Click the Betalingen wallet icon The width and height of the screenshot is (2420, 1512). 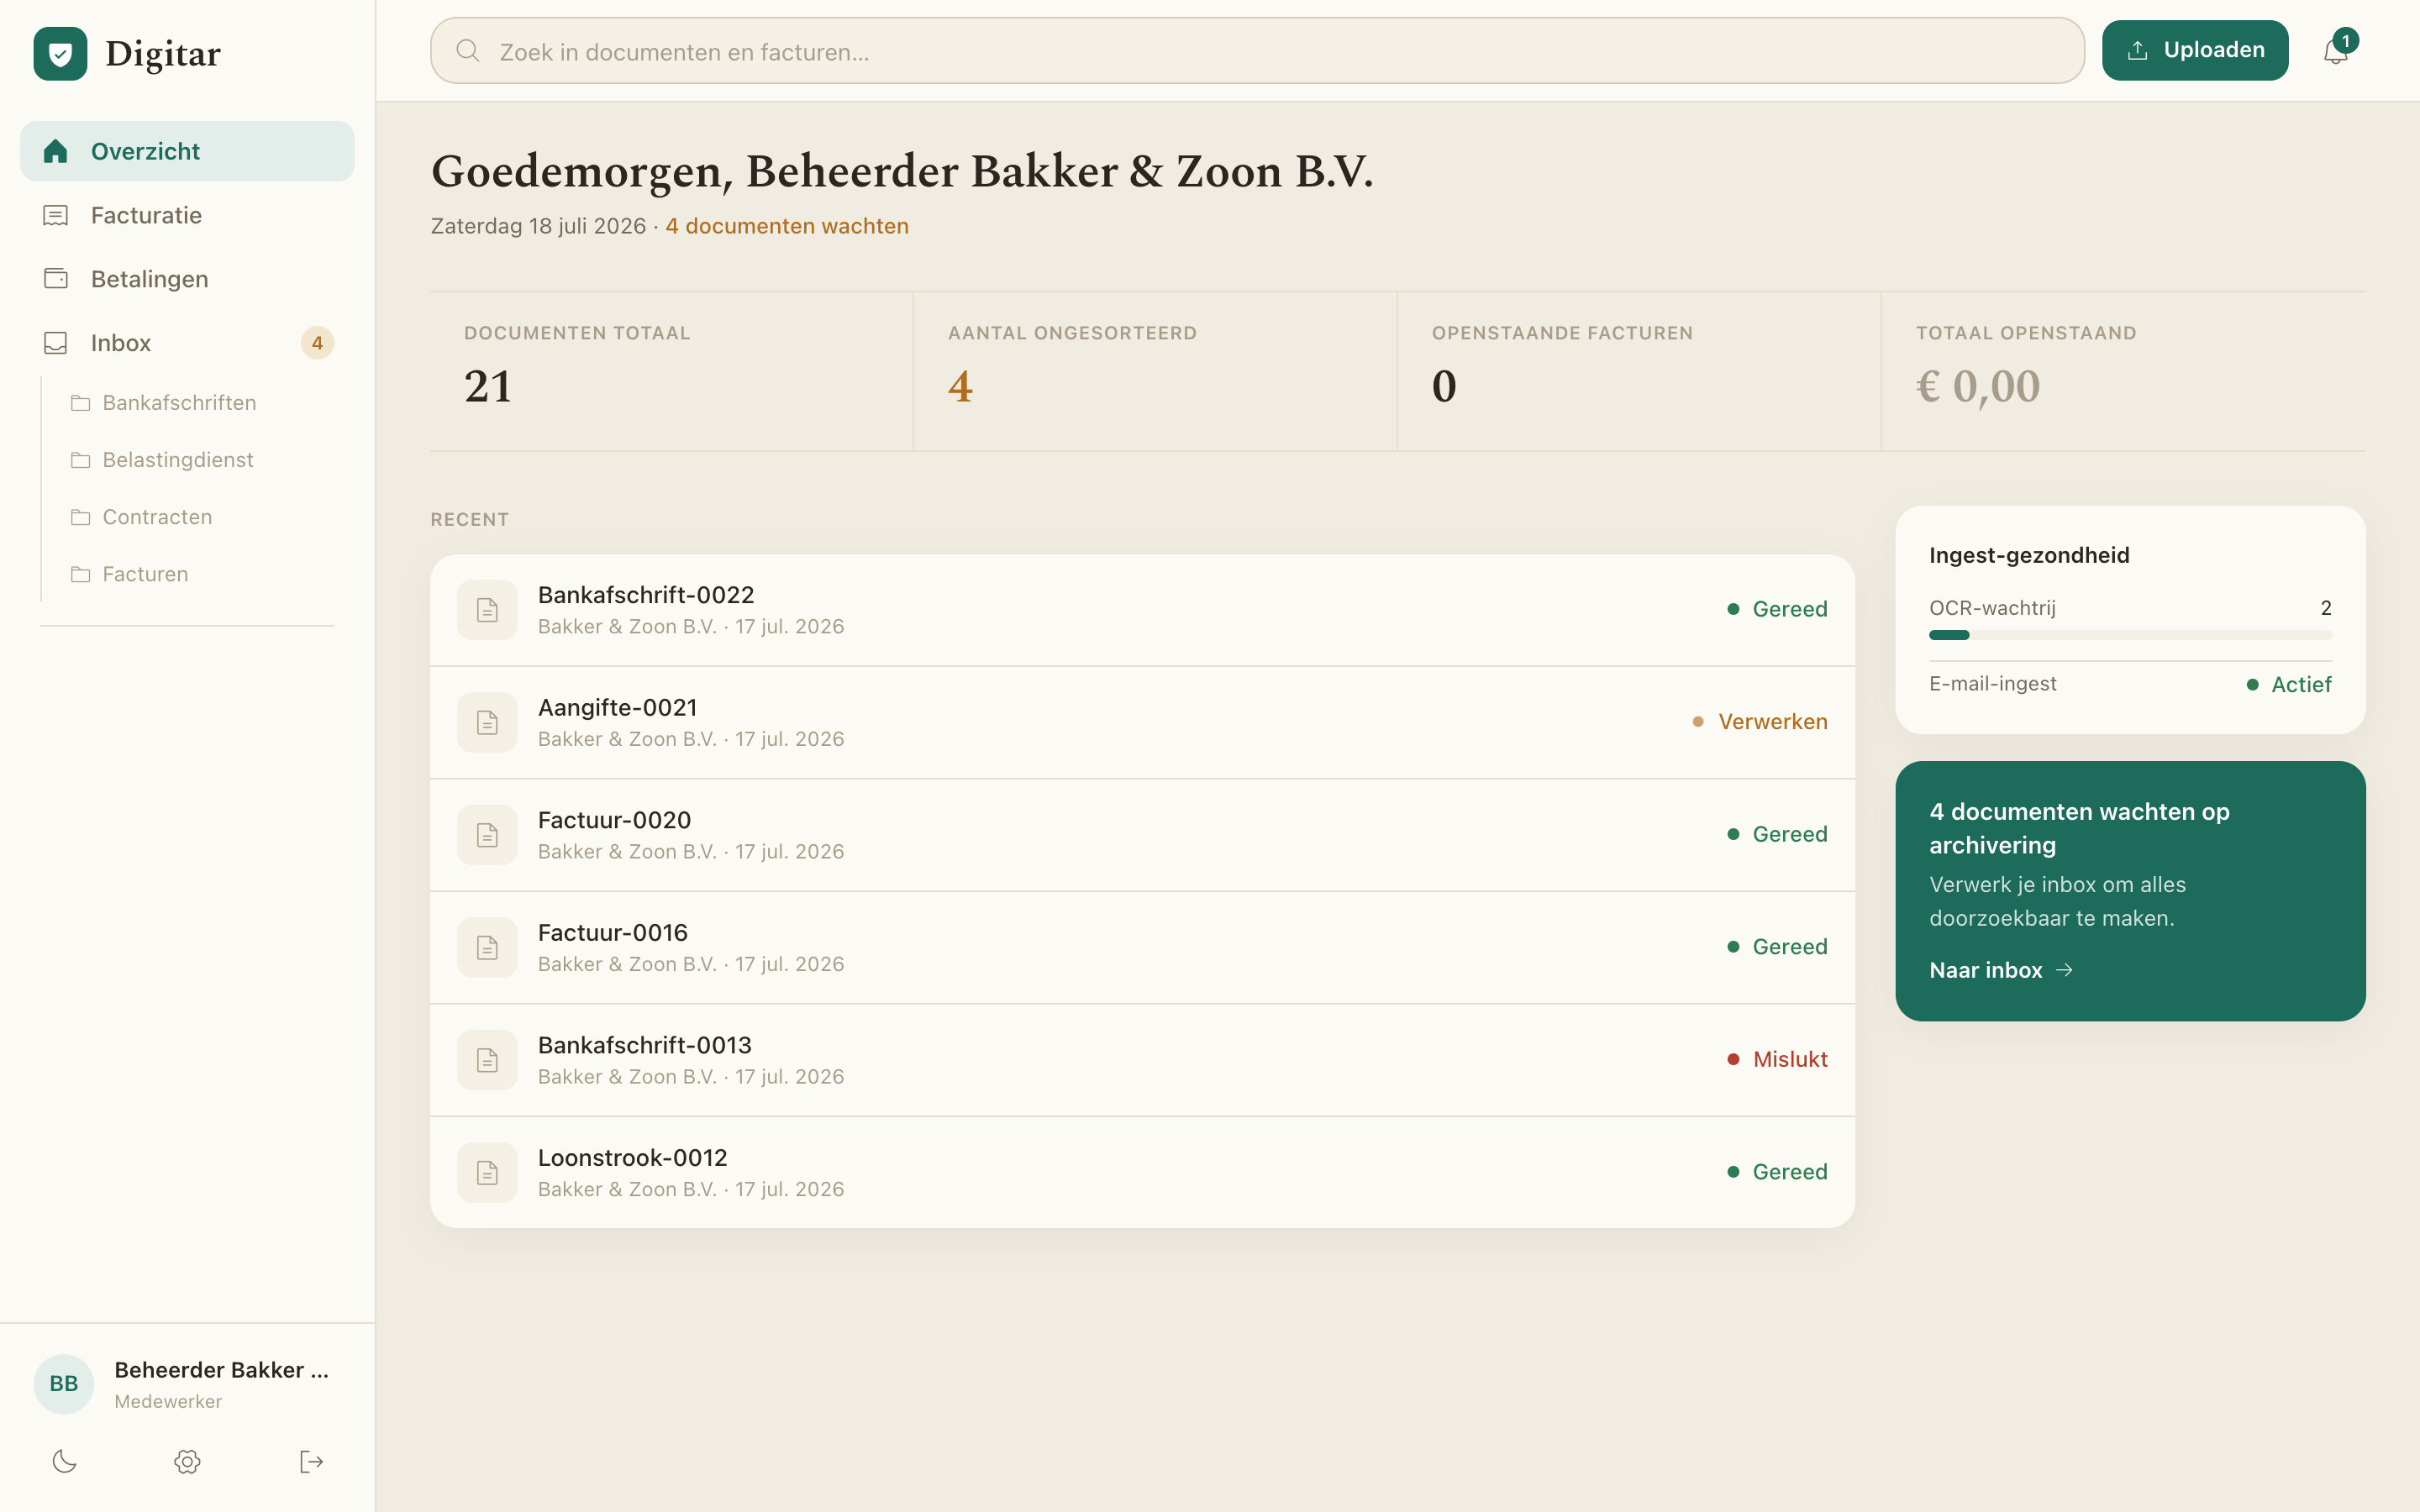56,278
